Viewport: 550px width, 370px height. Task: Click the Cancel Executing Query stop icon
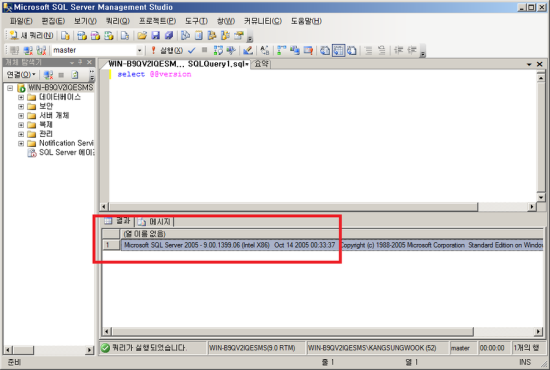coord(204,50)
